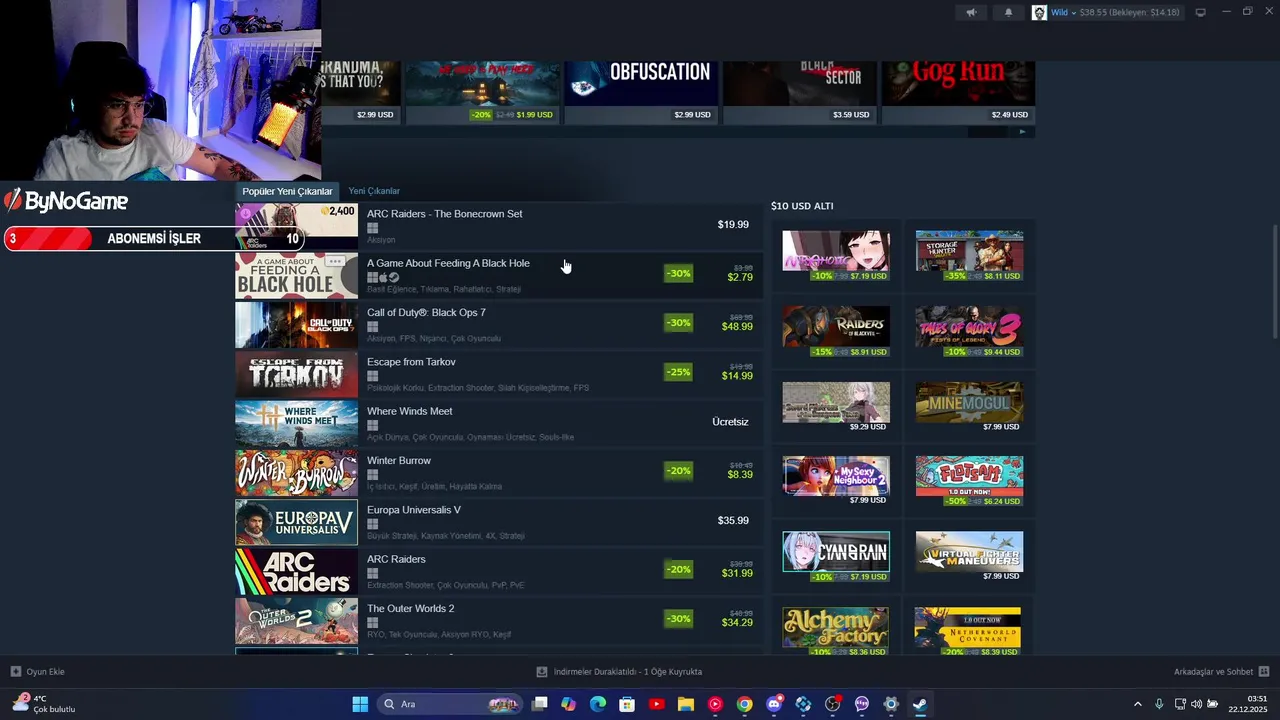Screen dimensions: 1280x720
Task: Open Steam notifications bell icon
Action: tap(1008, 12)
